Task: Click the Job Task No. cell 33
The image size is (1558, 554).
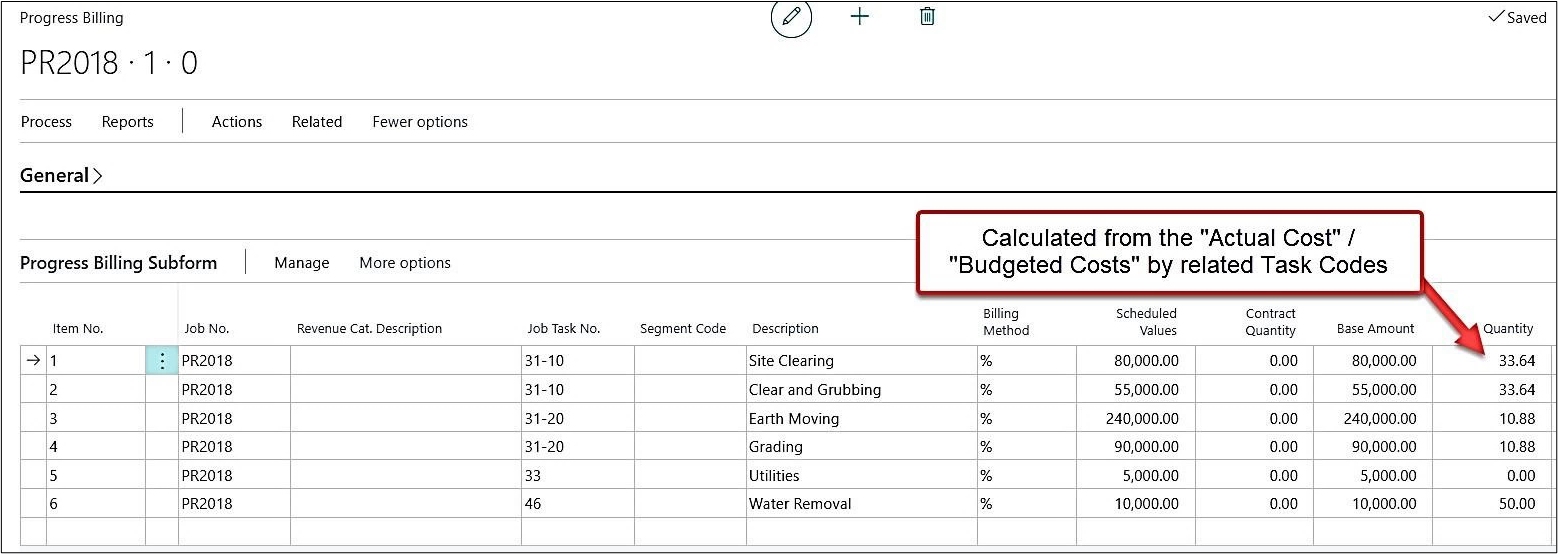Action: pyautogui.click(x=576, y=476)
